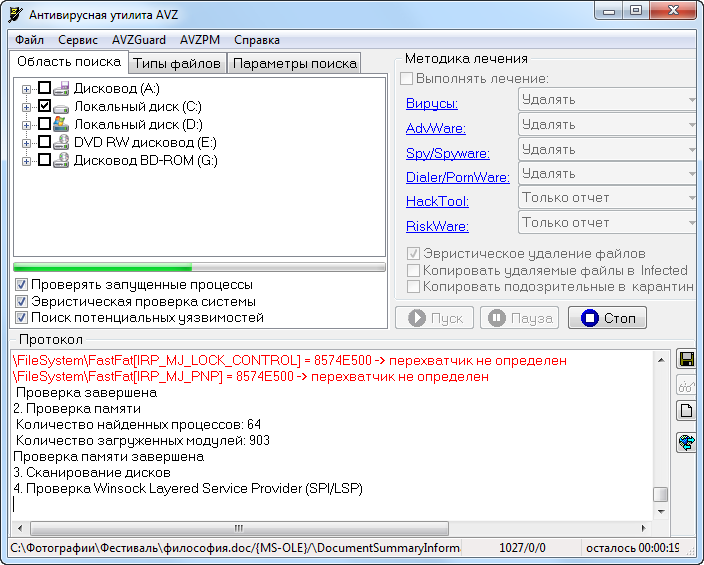Toggle Копировать удаляемые файлы в Infected checkbox

(x=413, y=270)
